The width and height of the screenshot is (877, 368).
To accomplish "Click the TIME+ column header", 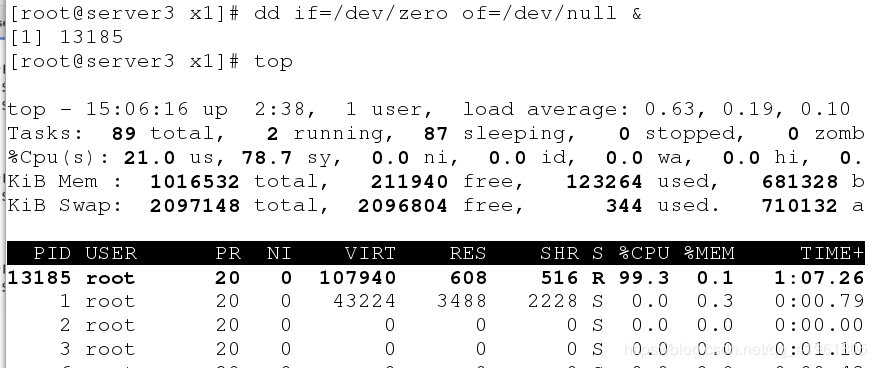I will pyautogui.click(x=832, y=253).
